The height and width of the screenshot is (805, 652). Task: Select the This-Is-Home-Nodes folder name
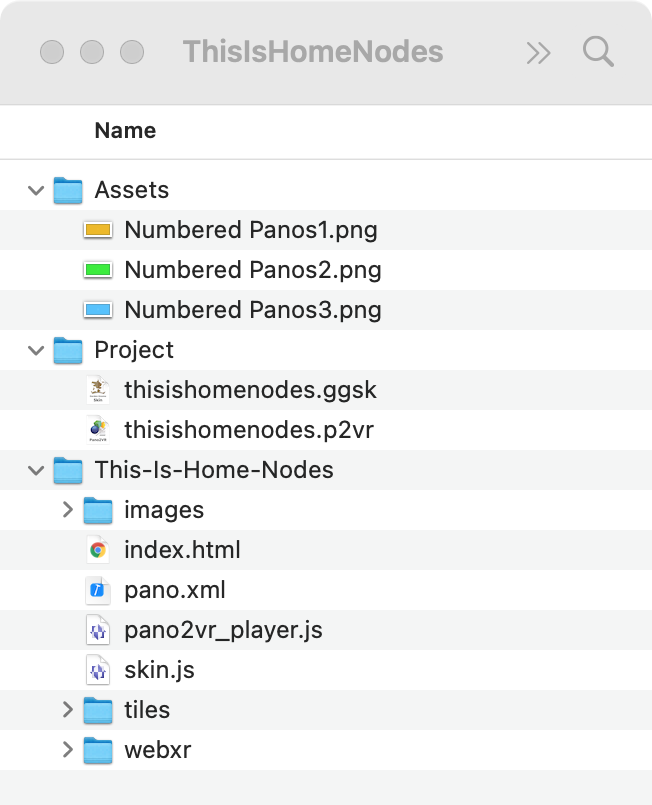point(214,470)
